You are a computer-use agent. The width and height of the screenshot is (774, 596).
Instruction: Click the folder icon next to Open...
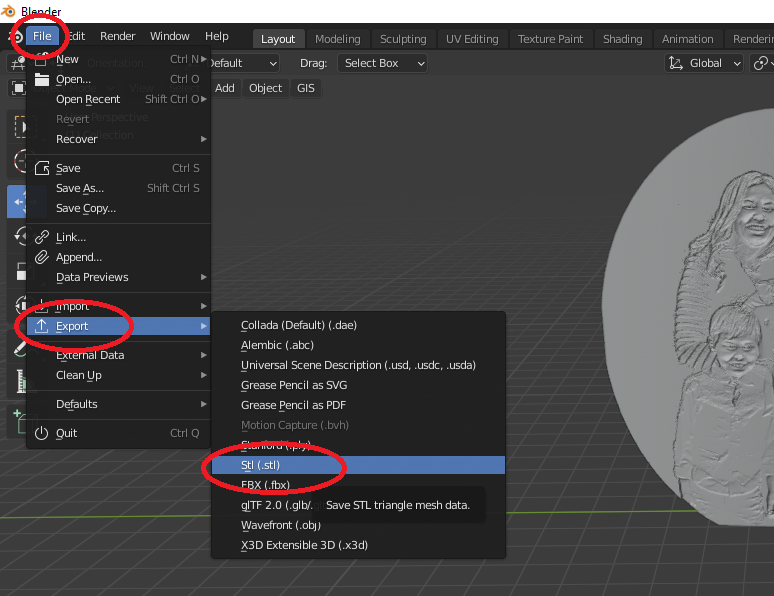[x=42, y=79]
